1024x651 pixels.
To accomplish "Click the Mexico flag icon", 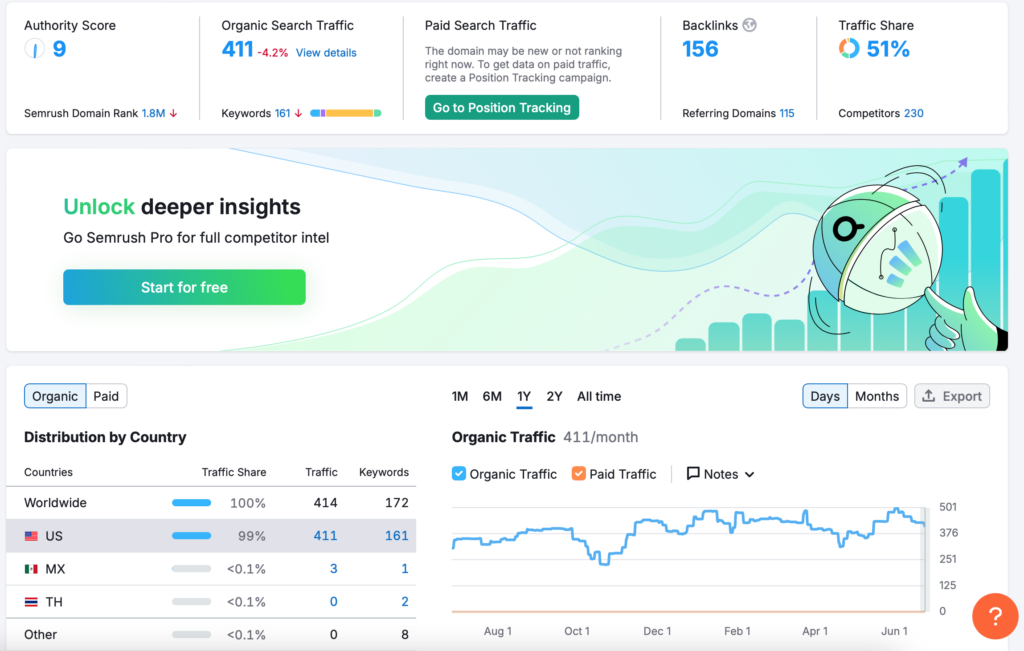I will click(x=31, y=569).
